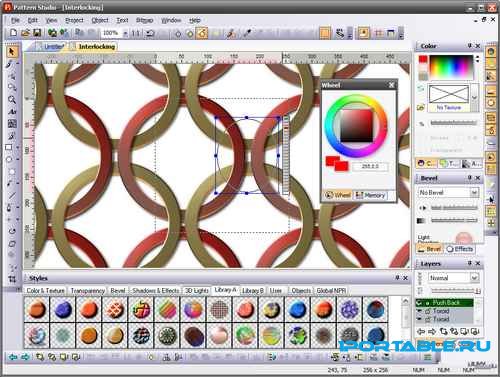
Task: Switch to the Library B tab
Action: (253, 291)
